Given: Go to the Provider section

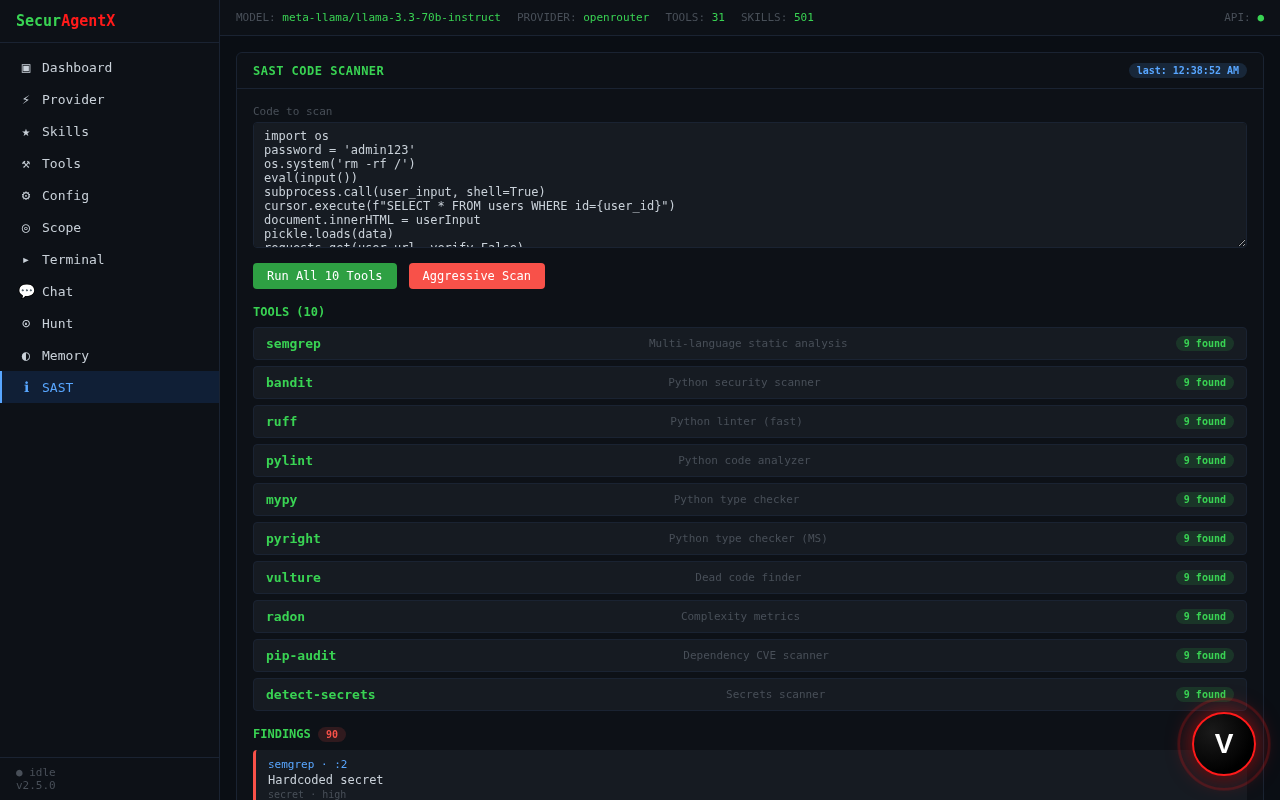Looking at the screenshot, I should pos(110,99).
